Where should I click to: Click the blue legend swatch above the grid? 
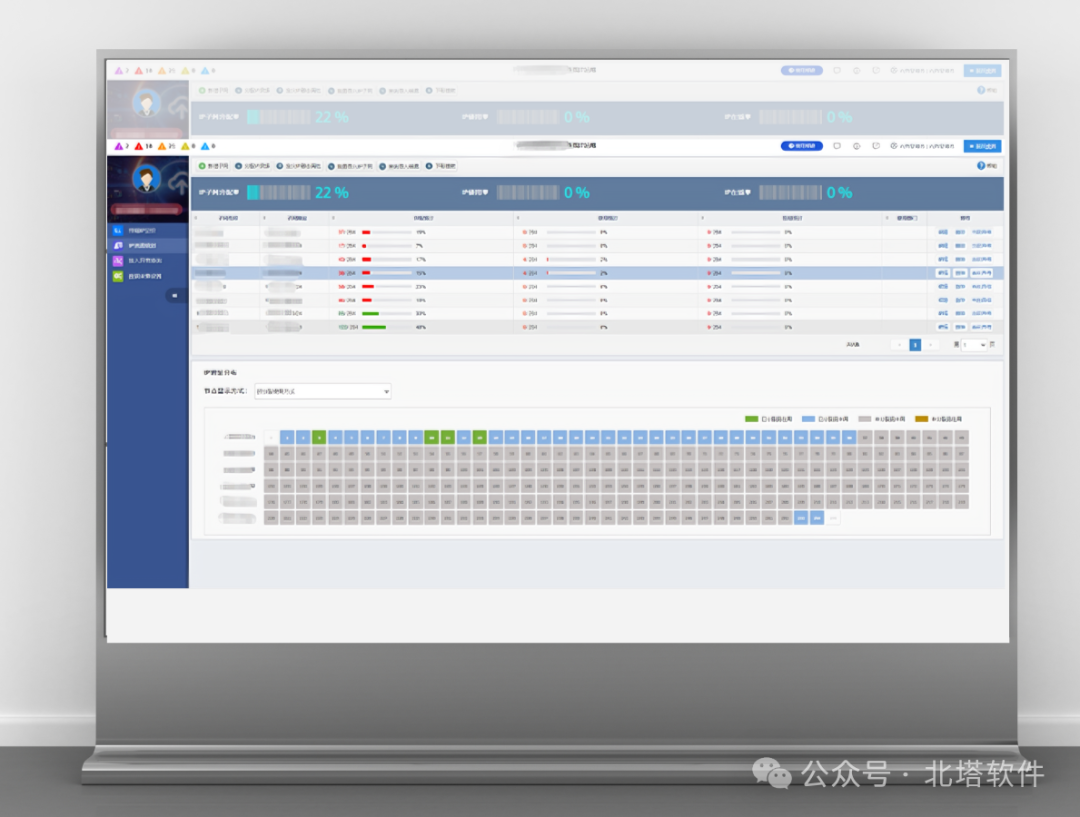point(808,419)
